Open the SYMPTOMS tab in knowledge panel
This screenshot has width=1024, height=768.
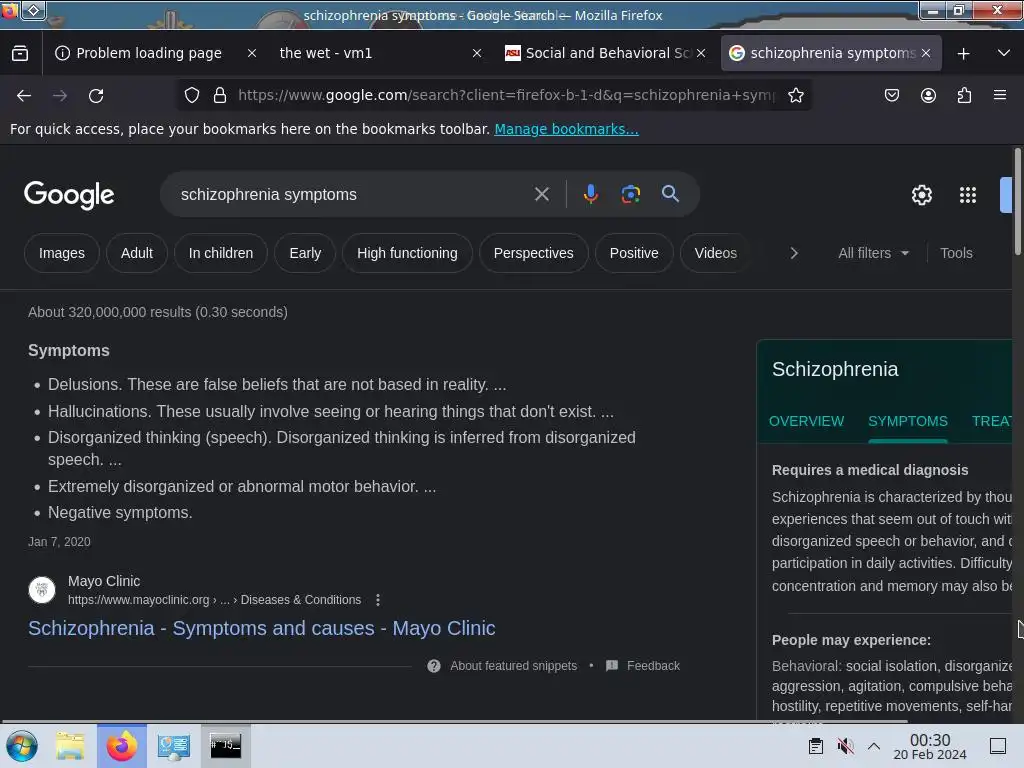pyautogui.click(x=908, y=421)
